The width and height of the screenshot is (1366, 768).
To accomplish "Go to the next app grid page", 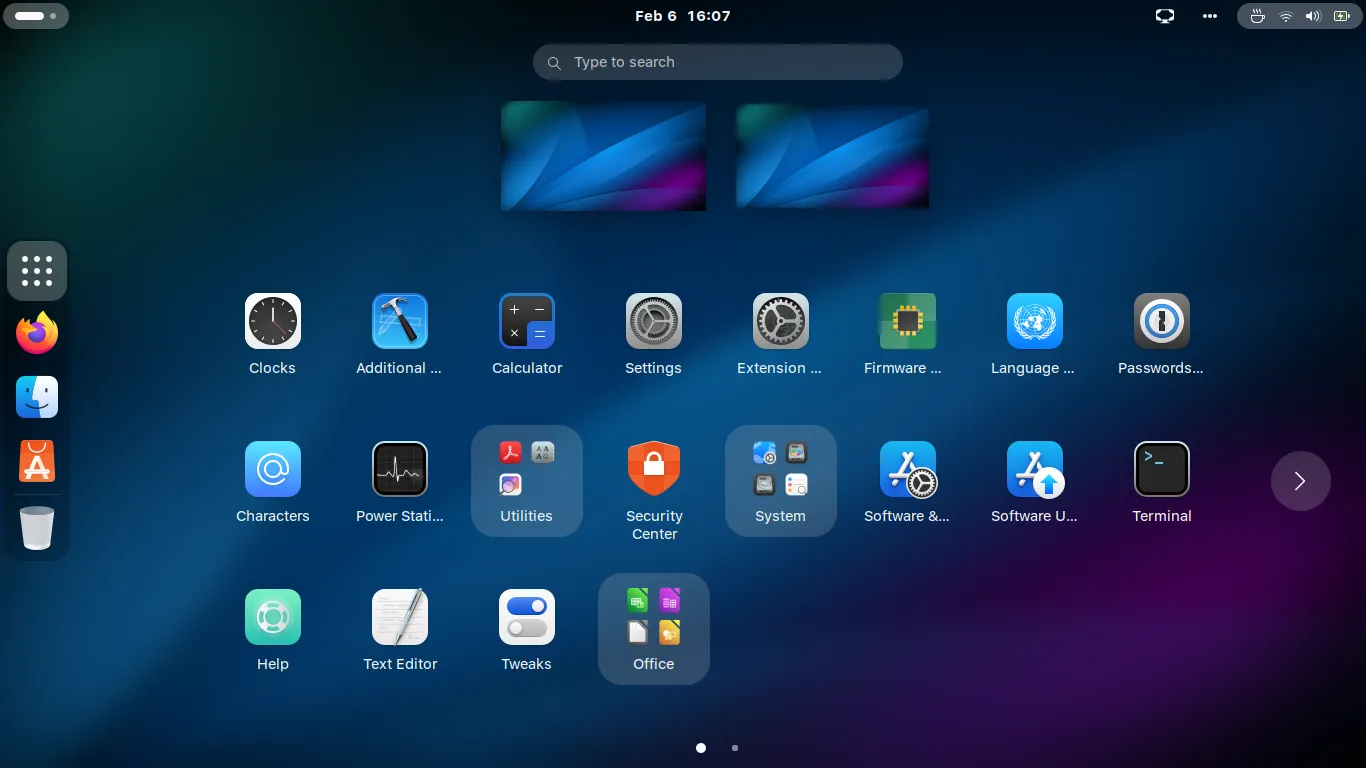I will [x=1300, y=481].
